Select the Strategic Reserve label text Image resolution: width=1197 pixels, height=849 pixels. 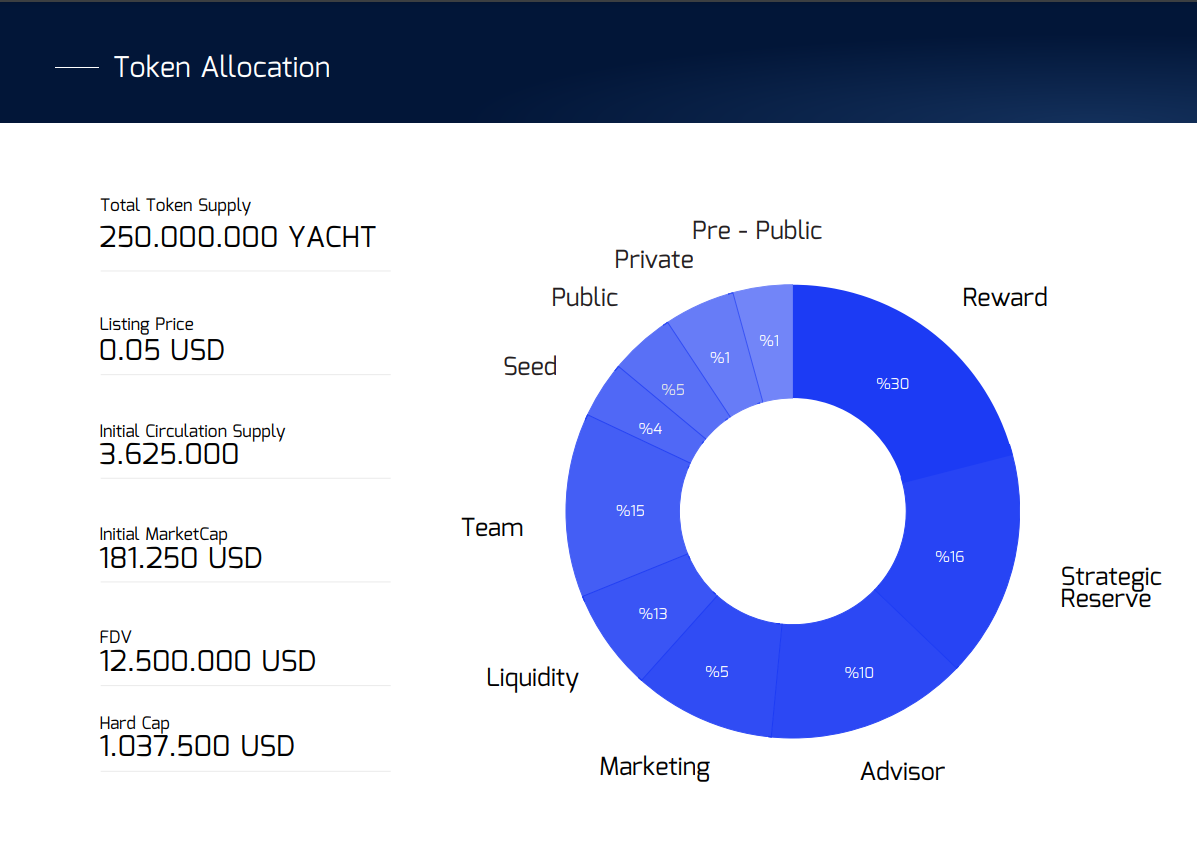pyautogui.click(x=1111, y=587)
